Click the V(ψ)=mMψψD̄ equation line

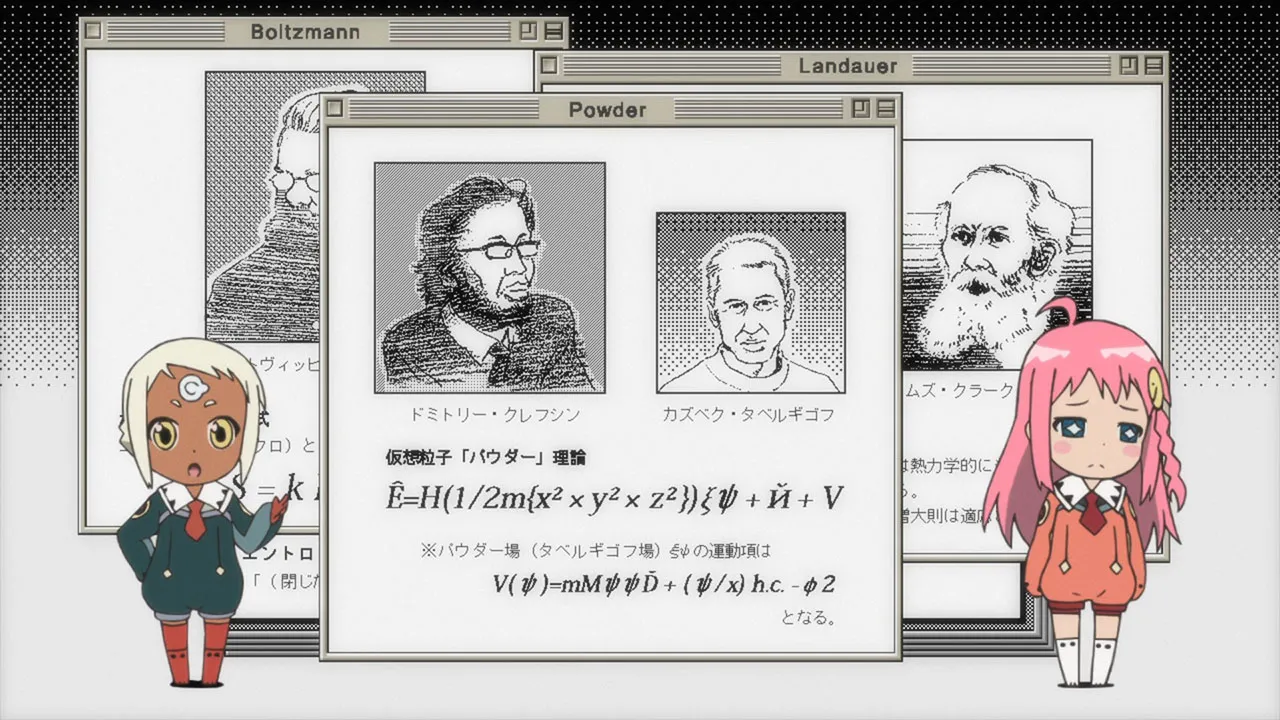(664, 584)
